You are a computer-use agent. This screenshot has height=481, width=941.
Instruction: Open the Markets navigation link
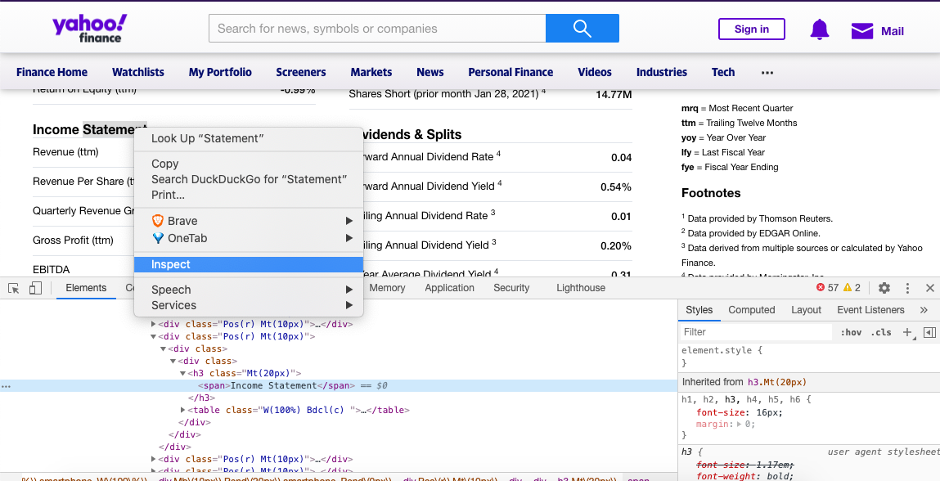tap(371, 72)
